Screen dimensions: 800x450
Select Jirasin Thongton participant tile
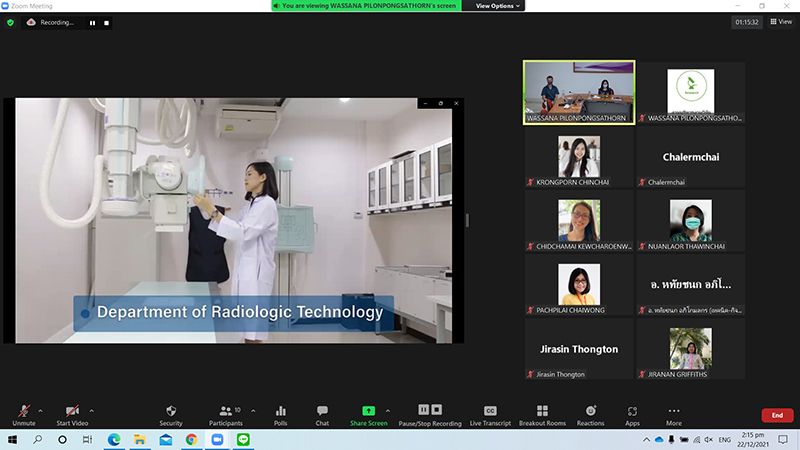(579, 349)
